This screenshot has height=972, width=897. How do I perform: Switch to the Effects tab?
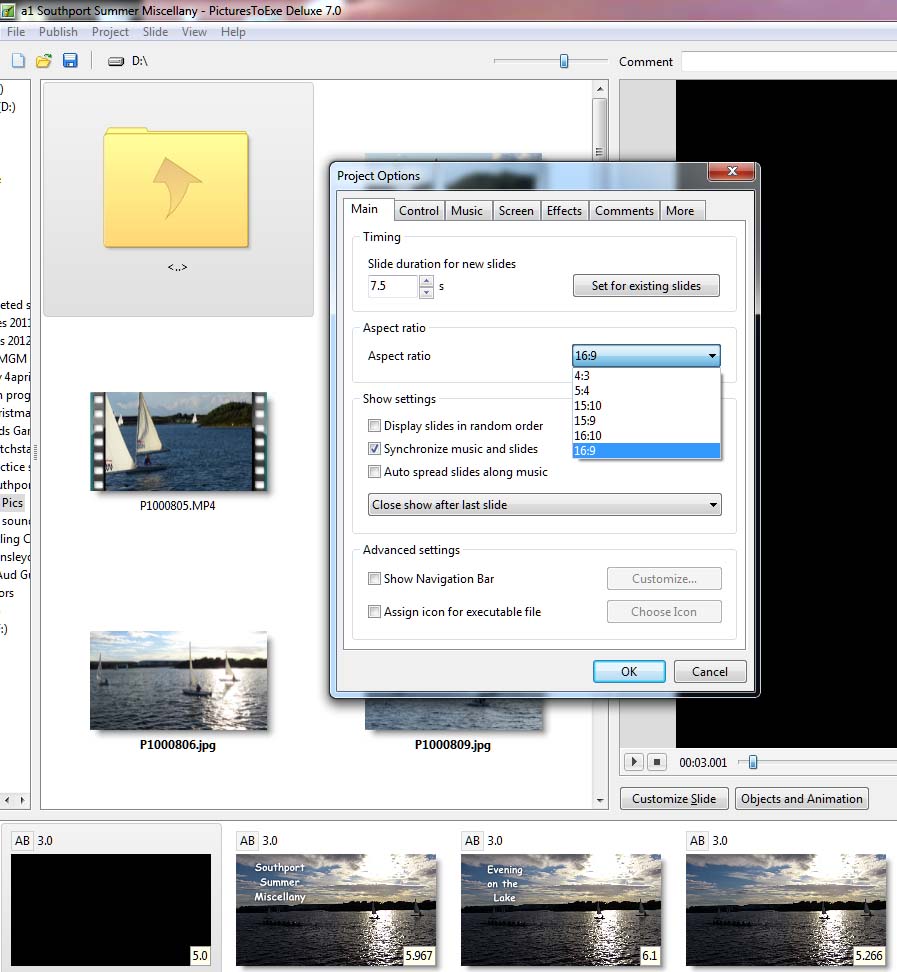click(x=564, y=211)
